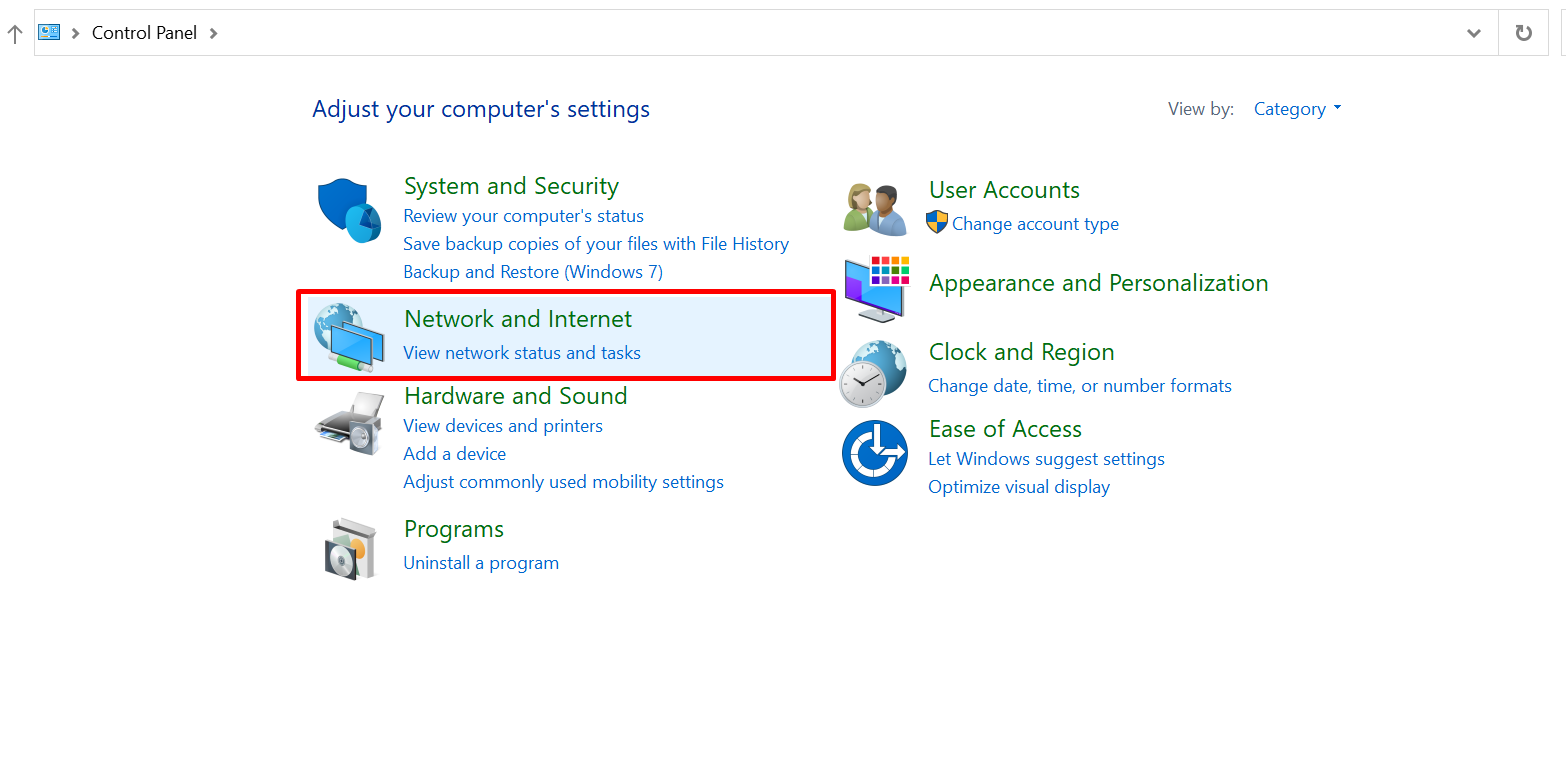Click Change account type link
The height and width of the screenshot is (757, 1566).
click(x=1035, y=224)
